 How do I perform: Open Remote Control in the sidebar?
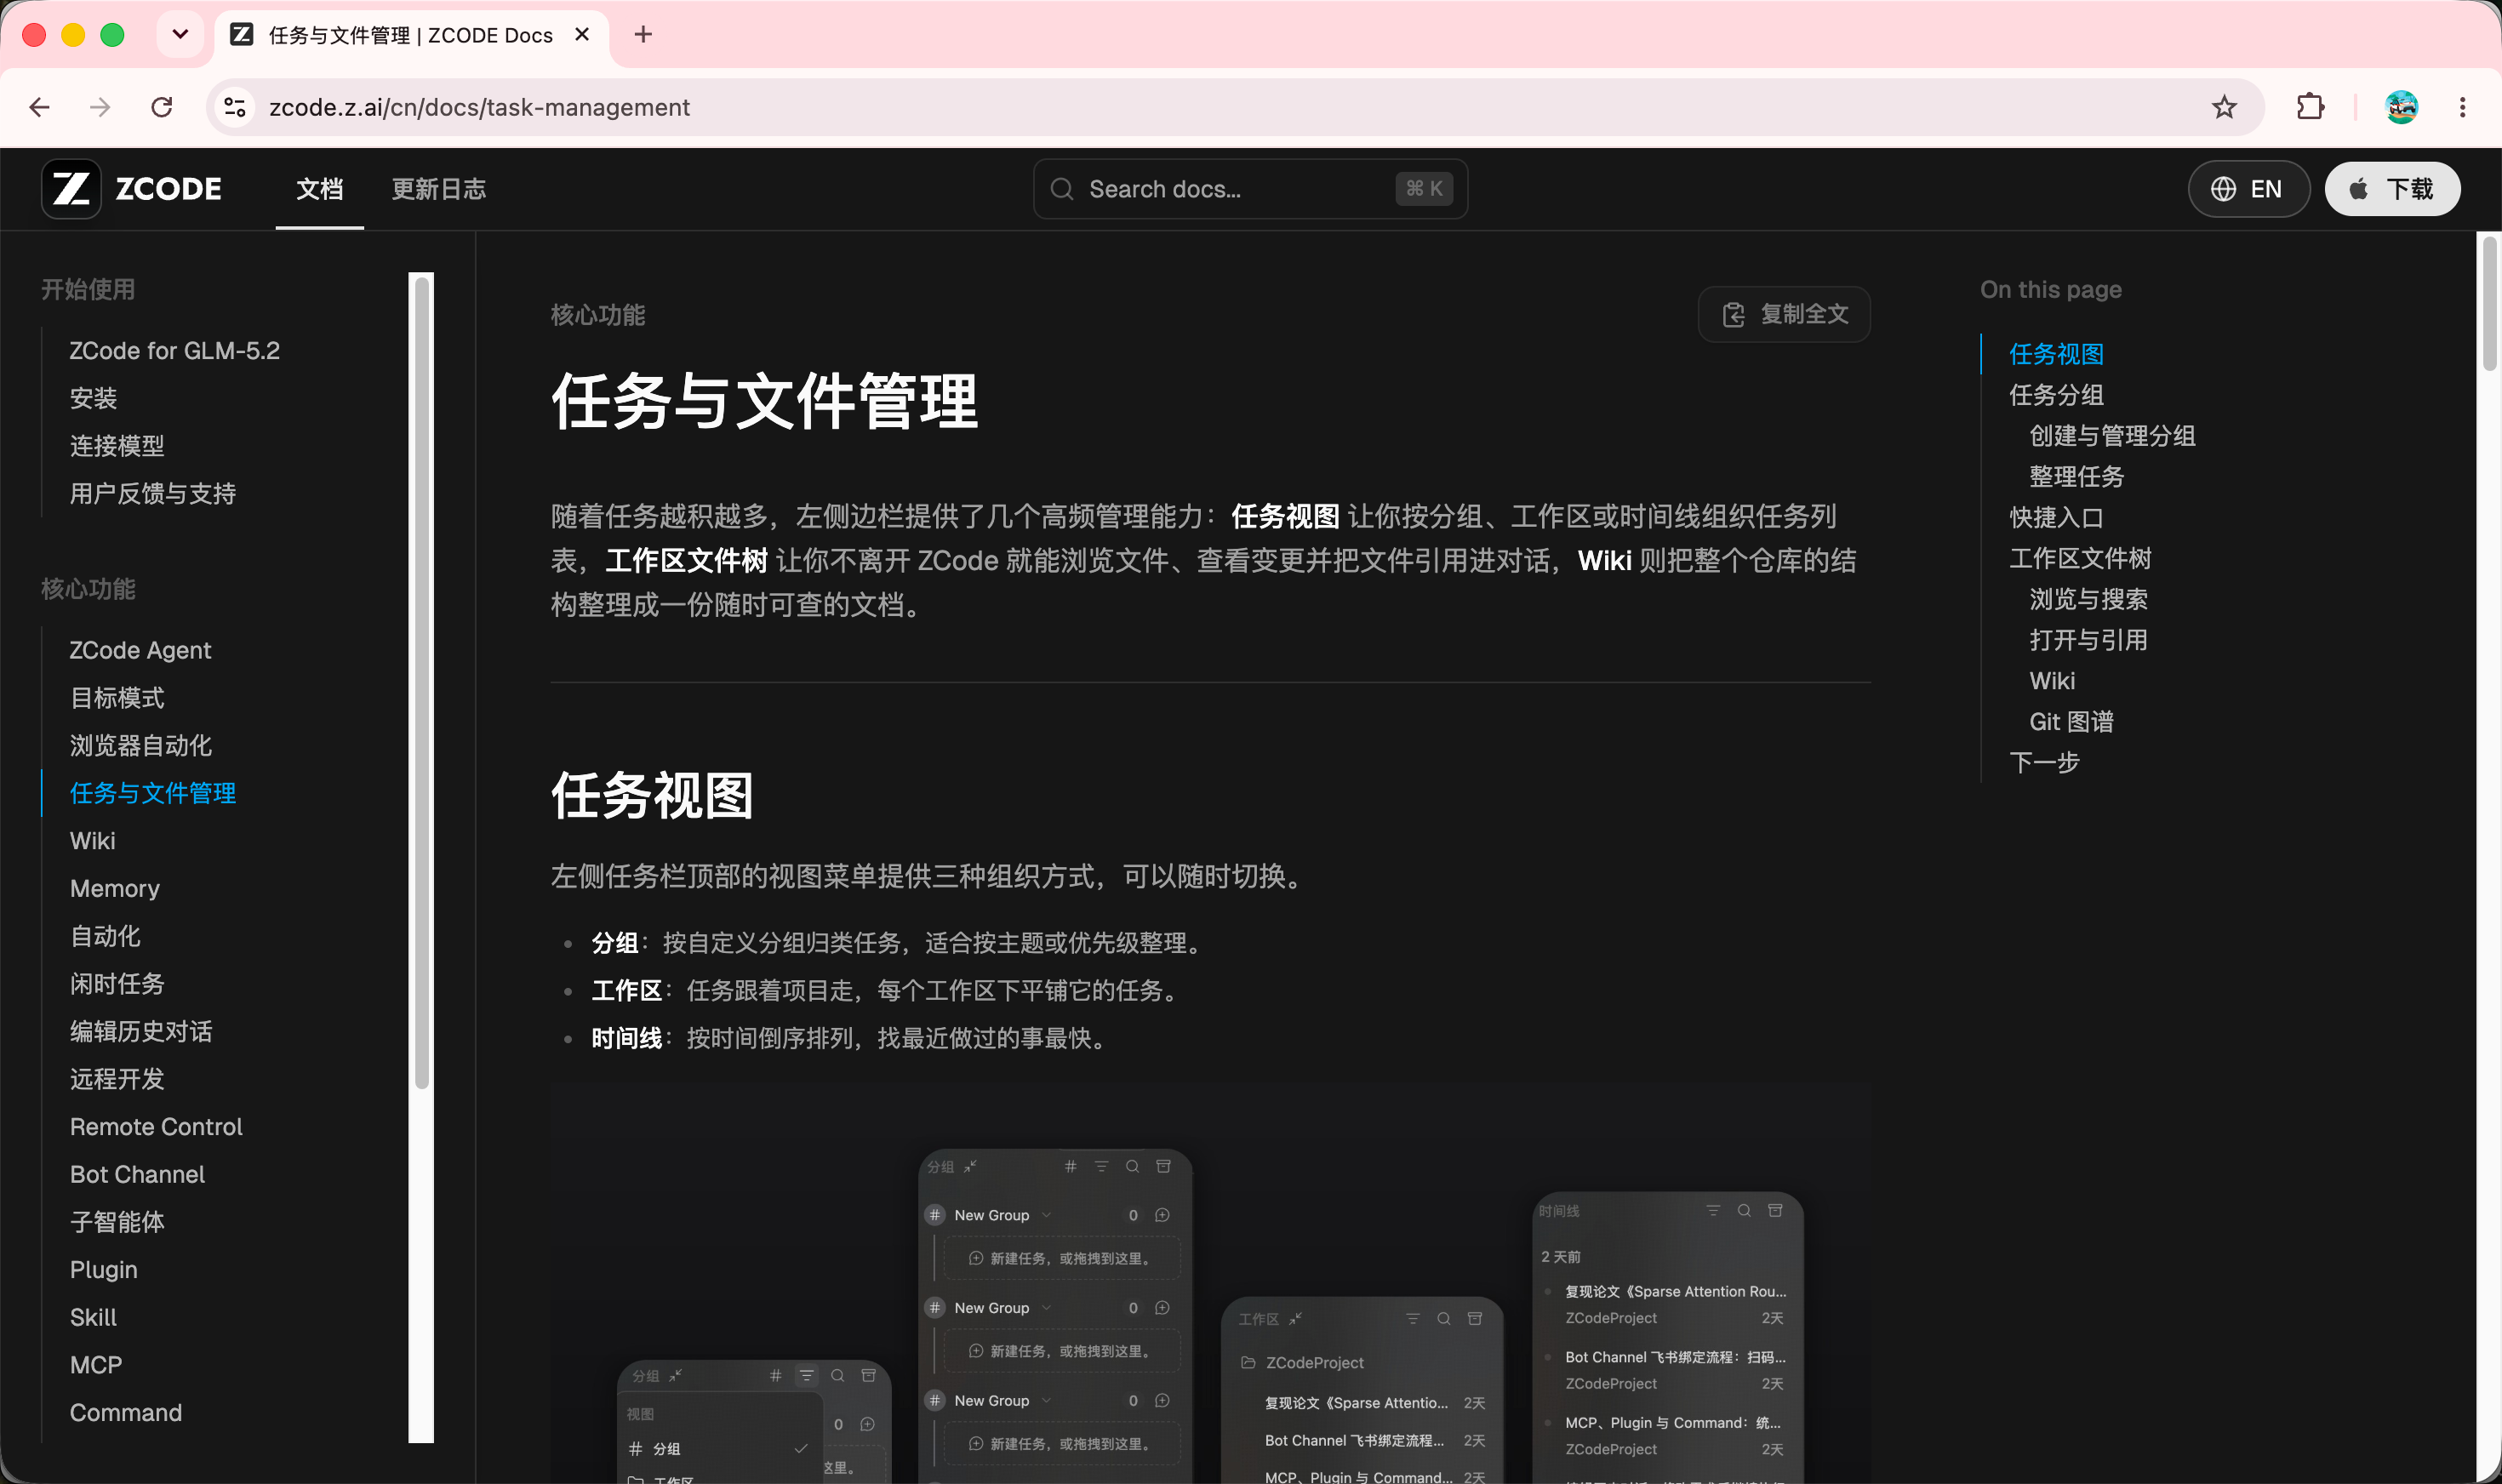156,1127
